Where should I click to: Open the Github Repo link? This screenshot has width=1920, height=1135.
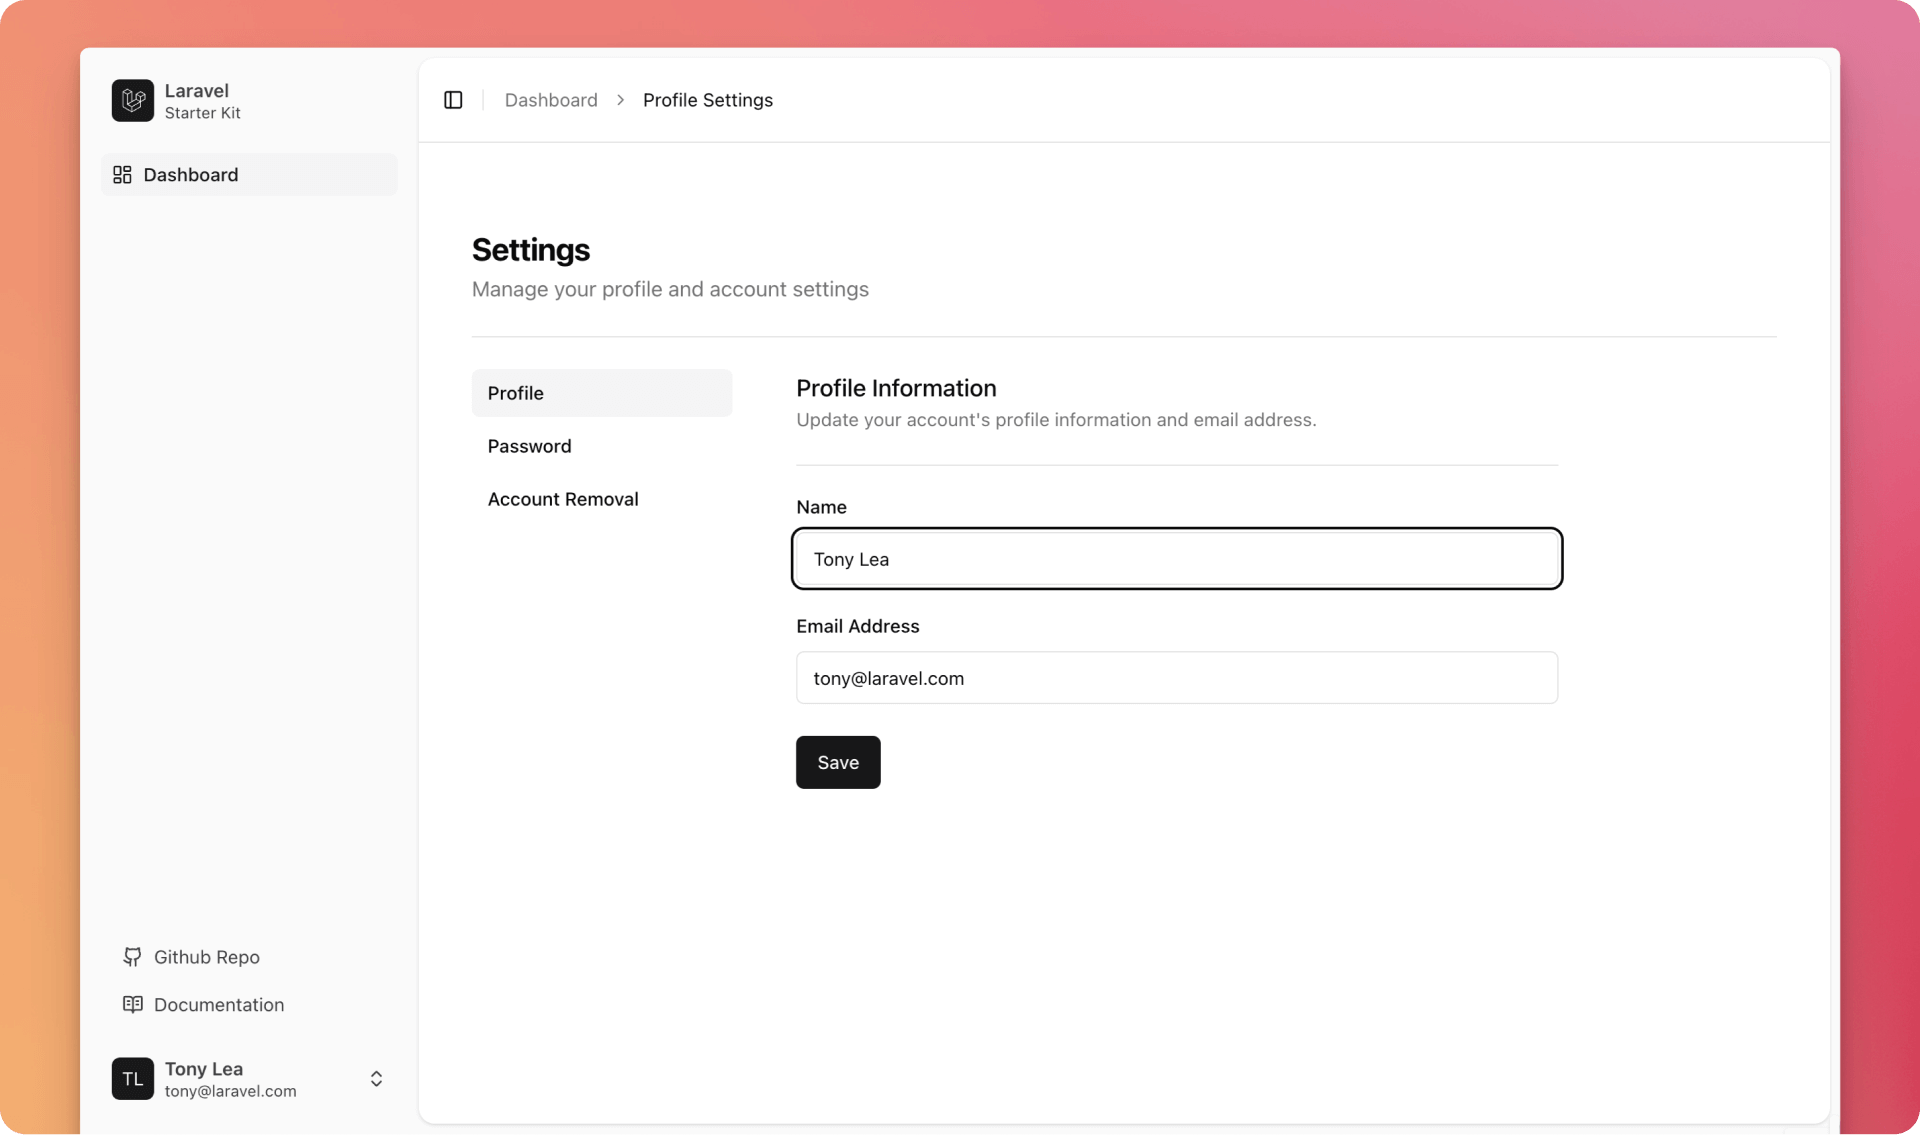207,957
